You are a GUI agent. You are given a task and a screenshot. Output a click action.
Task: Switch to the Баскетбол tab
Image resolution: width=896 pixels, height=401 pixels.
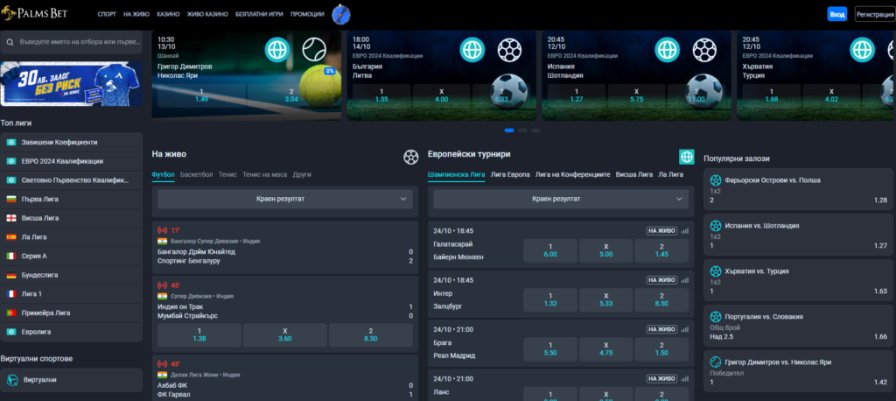[196, 174]
